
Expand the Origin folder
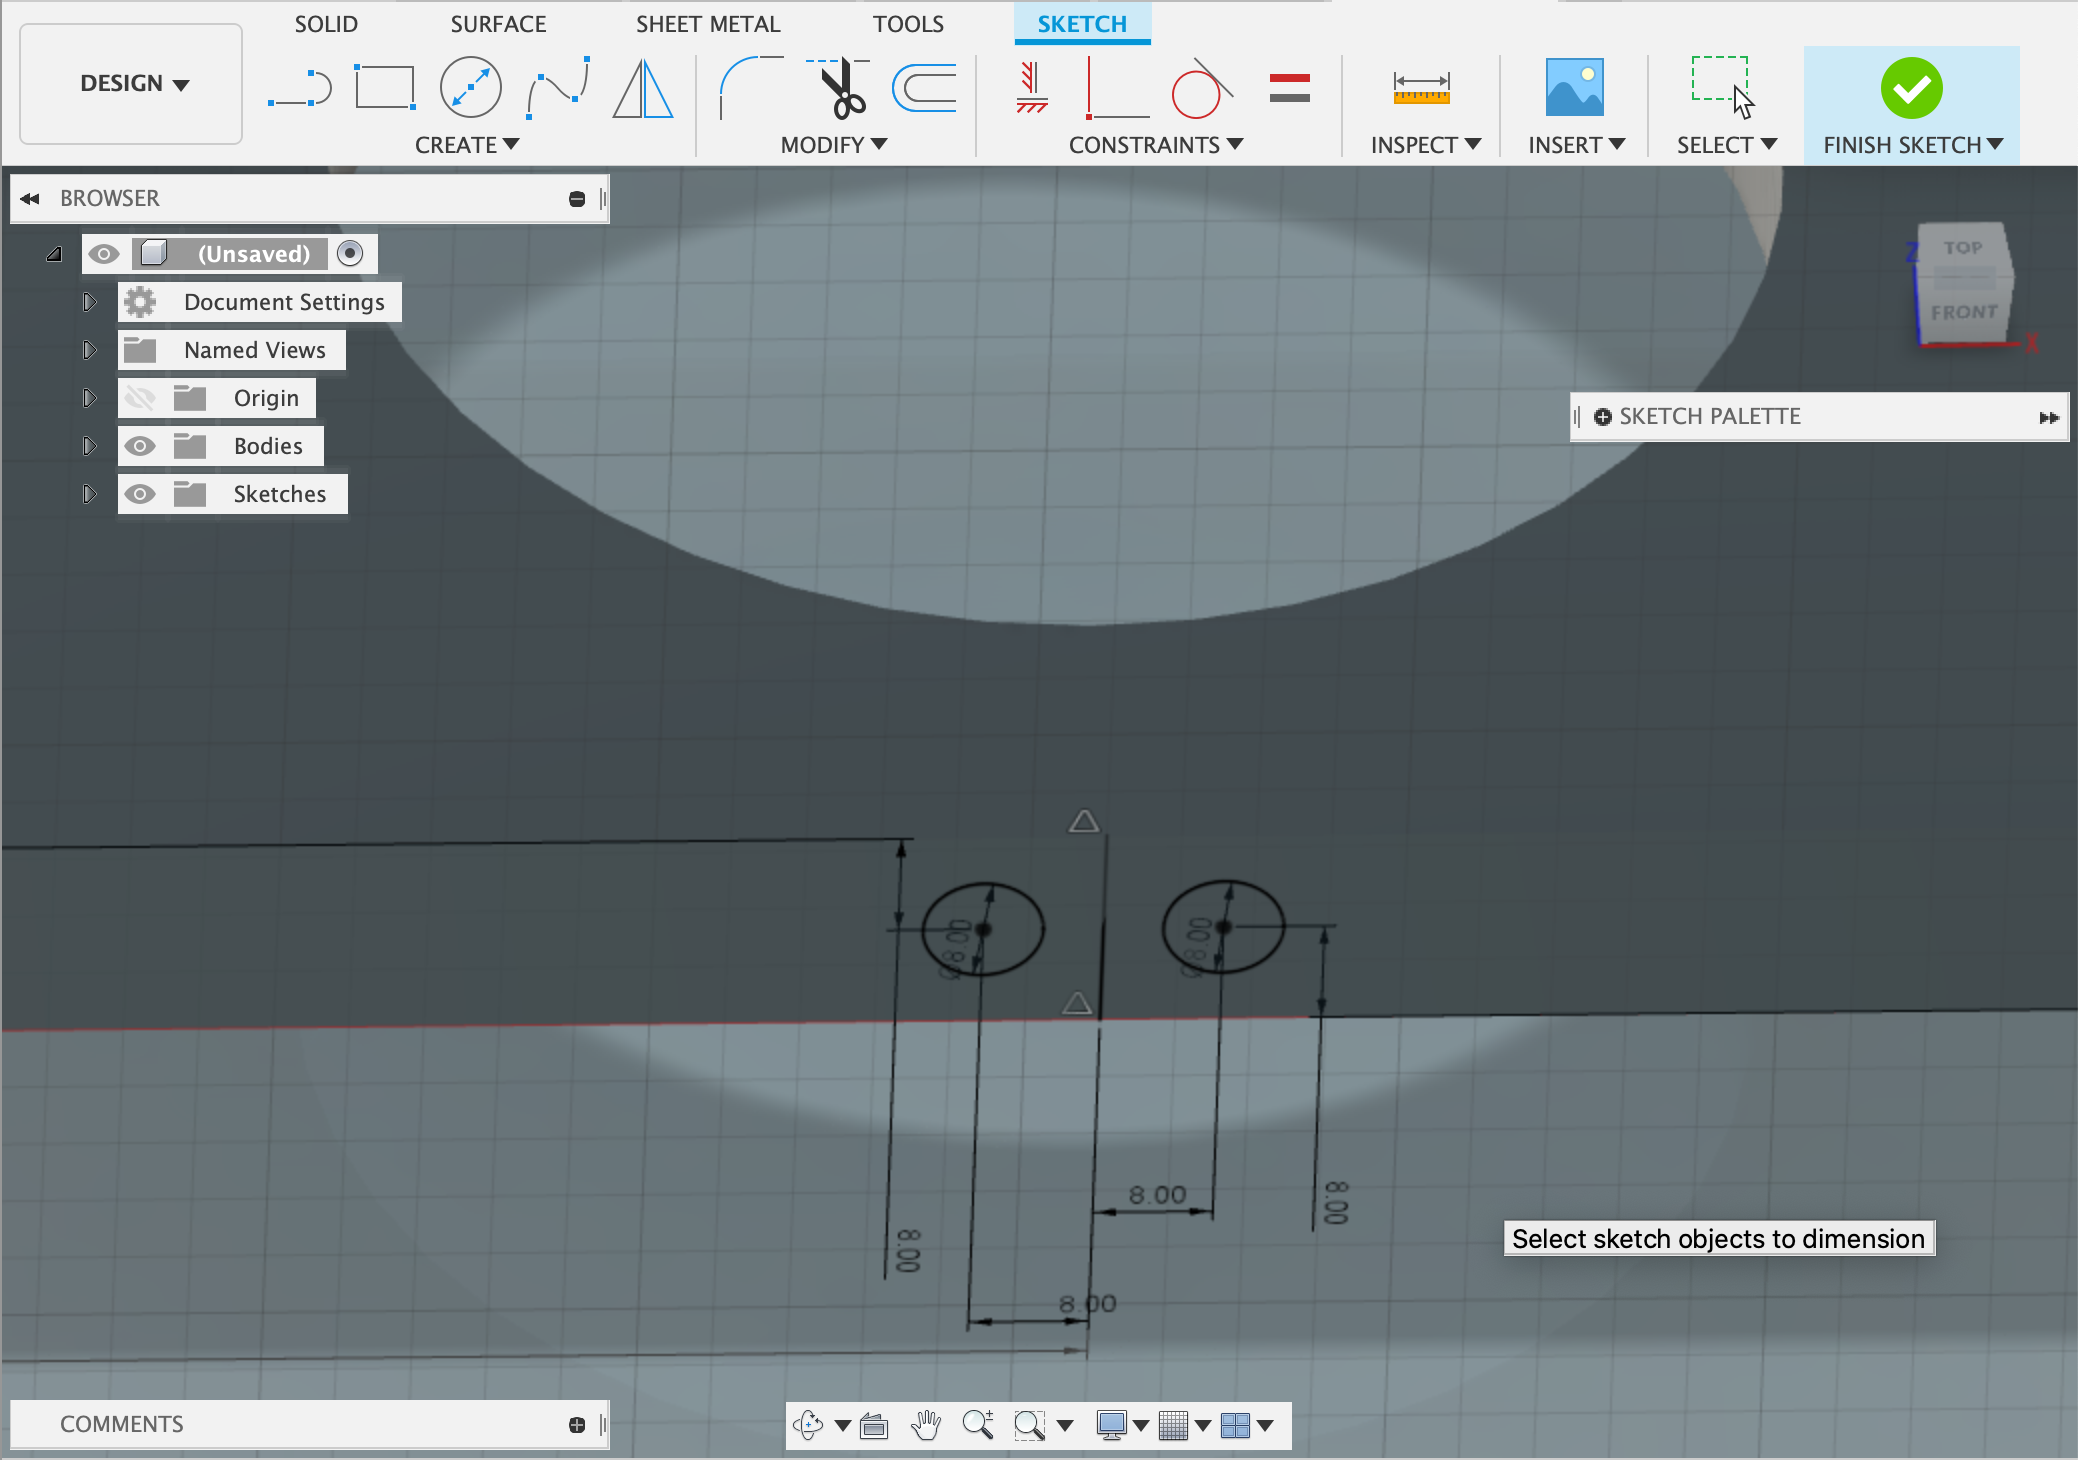click(x=85, y=398)
